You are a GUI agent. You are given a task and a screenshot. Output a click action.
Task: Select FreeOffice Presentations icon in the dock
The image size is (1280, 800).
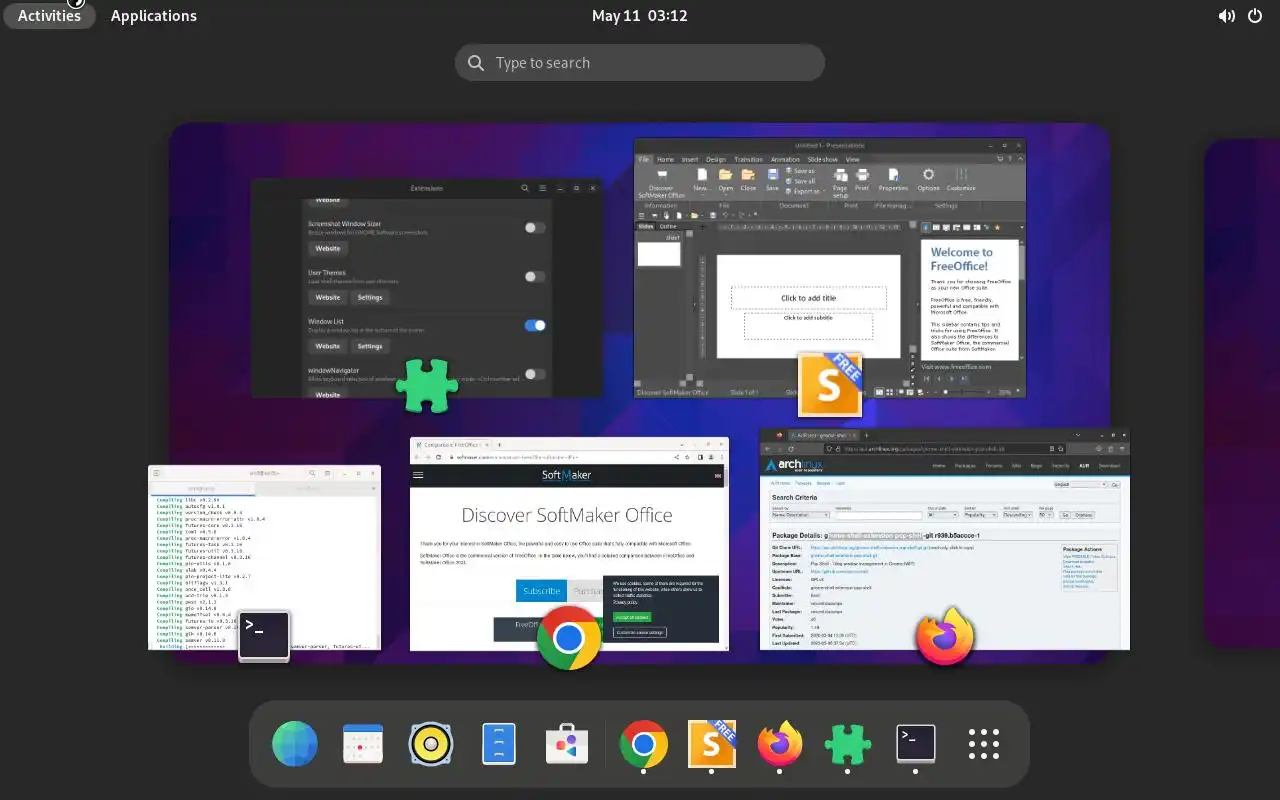pos(712,744)
